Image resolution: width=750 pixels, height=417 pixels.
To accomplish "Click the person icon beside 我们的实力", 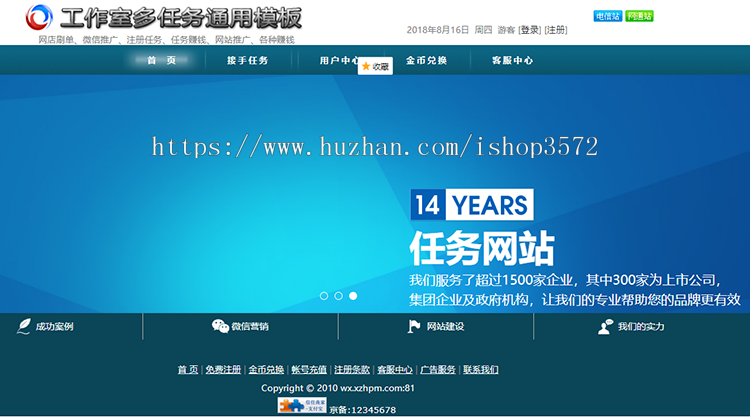I will (606, 327).
